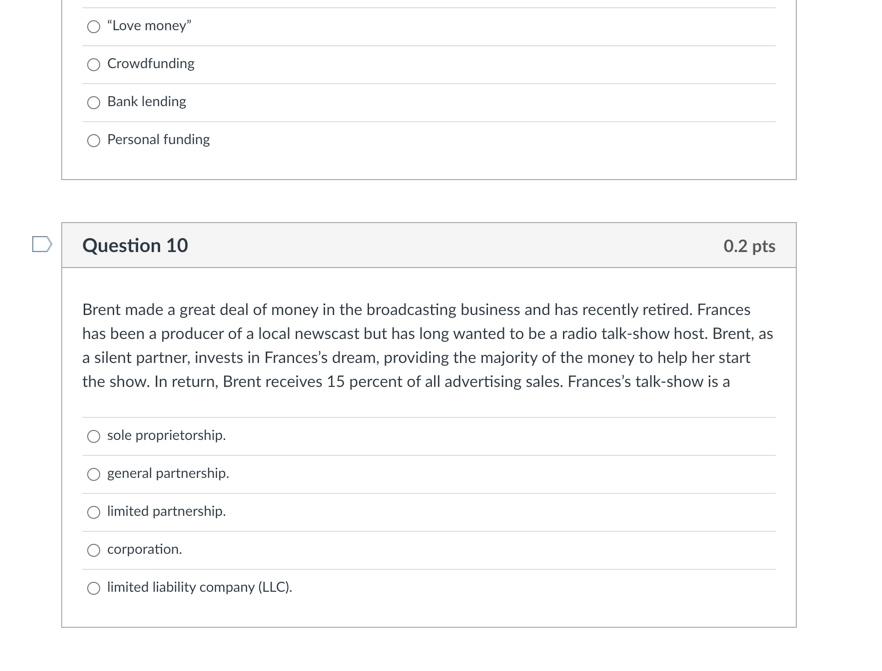Viewport: 882px width, 671px height.
Task: Select the general partnership option
Action: (94, 473)
